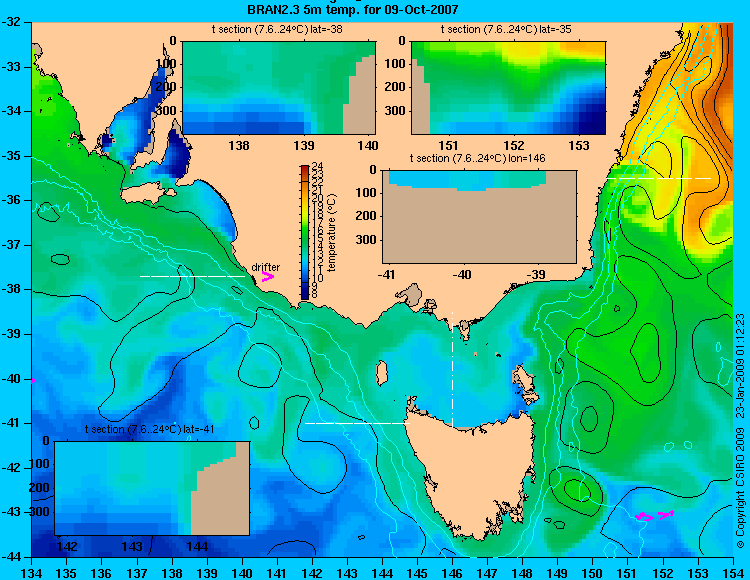The image size is (750, 580).
Task: Click the "-38" latitude axis label
Action: (13, 289)
